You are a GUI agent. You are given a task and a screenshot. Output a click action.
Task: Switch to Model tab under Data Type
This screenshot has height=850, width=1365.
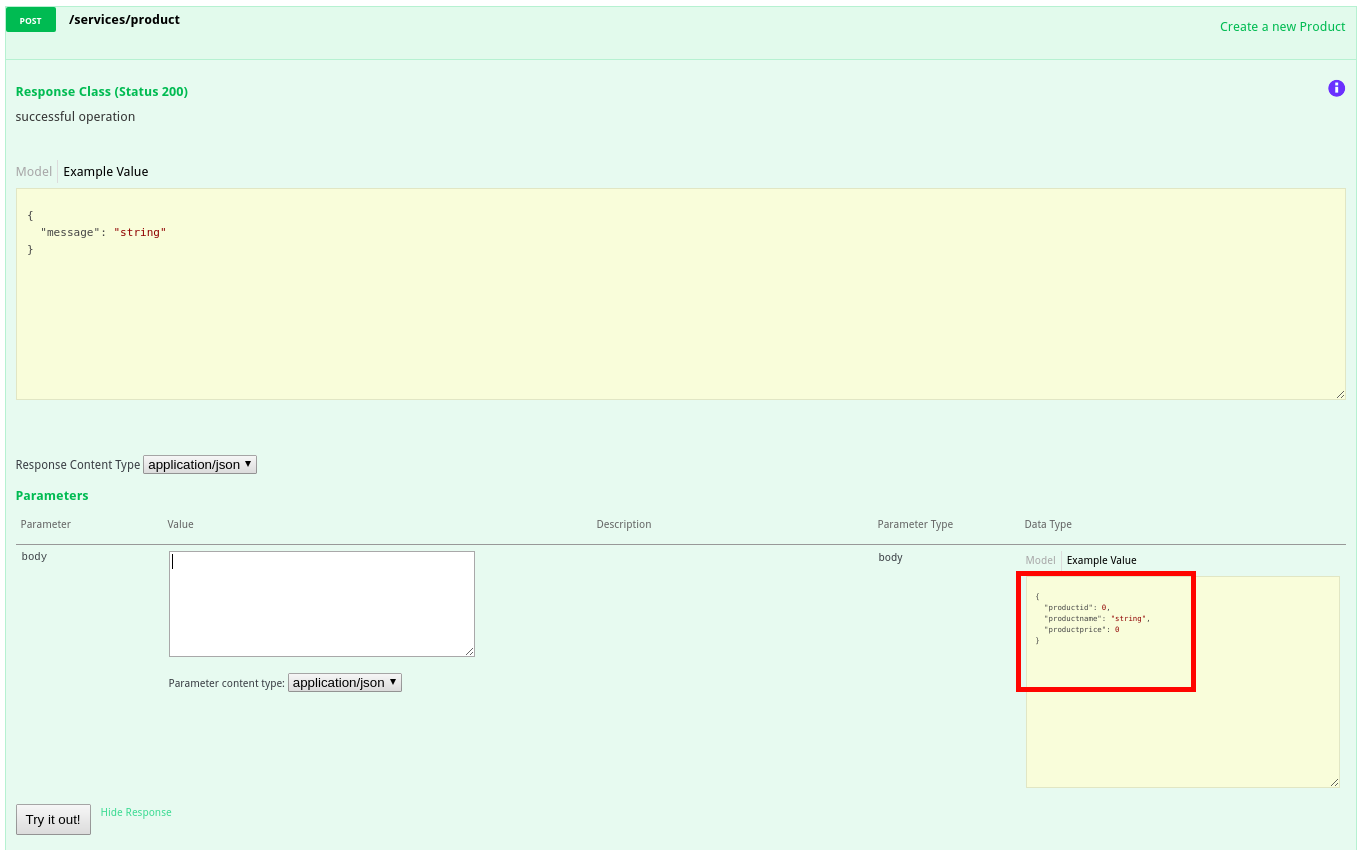tap(1040, 560)
